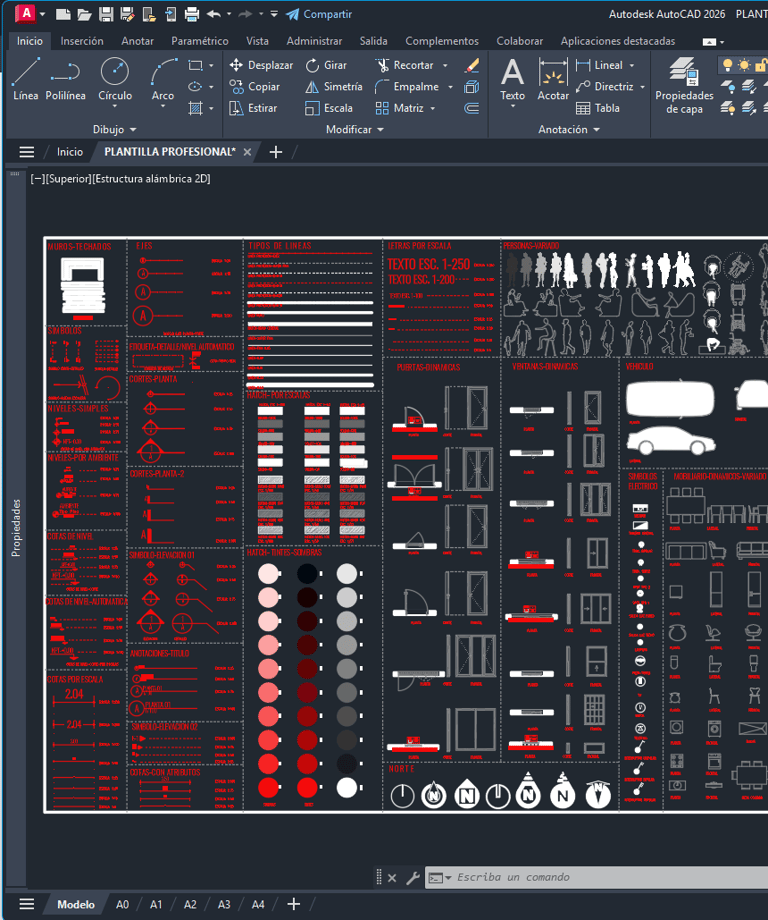Click the Empalme (fillet) tool
Image resolution: width=768 pixels, height=920 pixels.
point(407,87)
